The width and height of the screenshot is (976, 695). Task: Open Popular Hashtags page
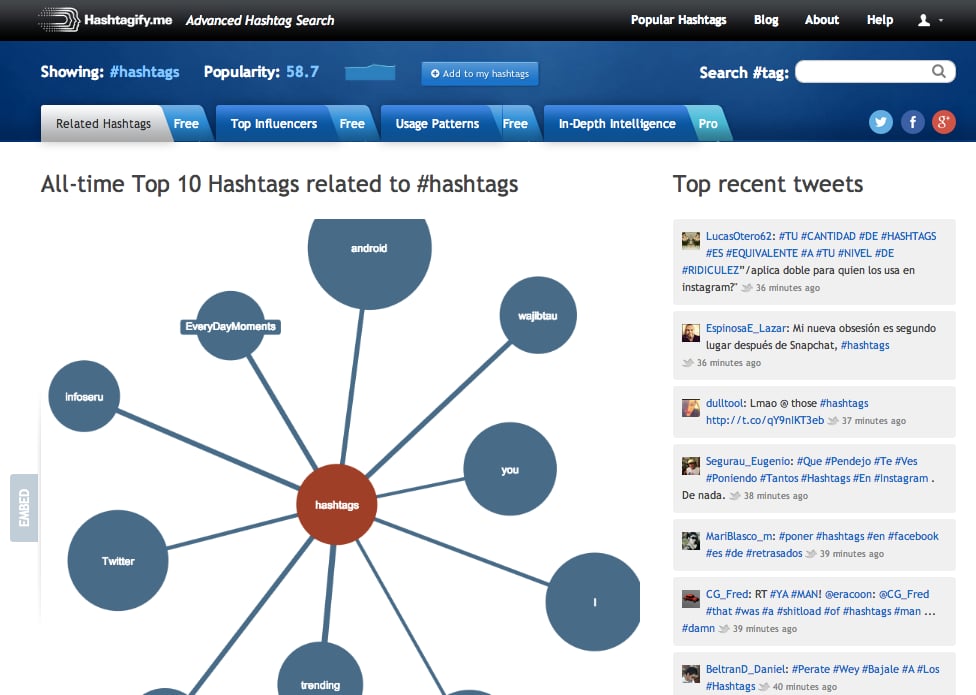pyautogui.click(x=678, y=20)
